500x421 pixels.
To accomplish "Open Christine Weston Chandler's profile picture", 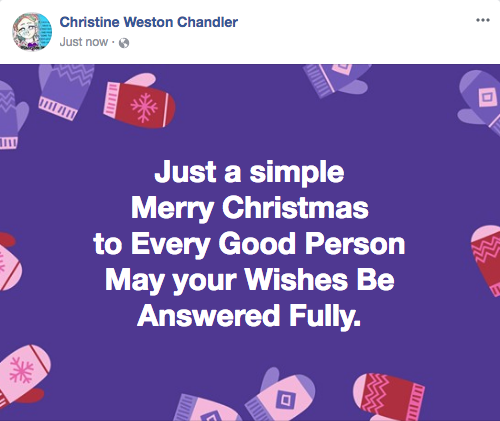I will (x=32, y=32).
